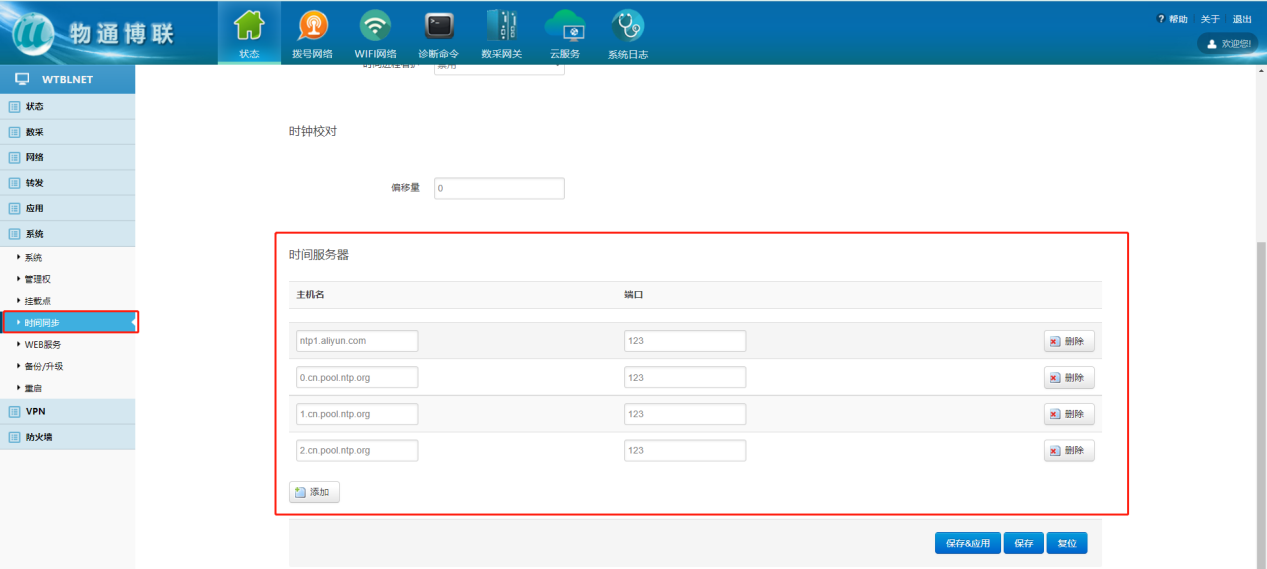Expand the VPN sidebar section

(35, 411)
